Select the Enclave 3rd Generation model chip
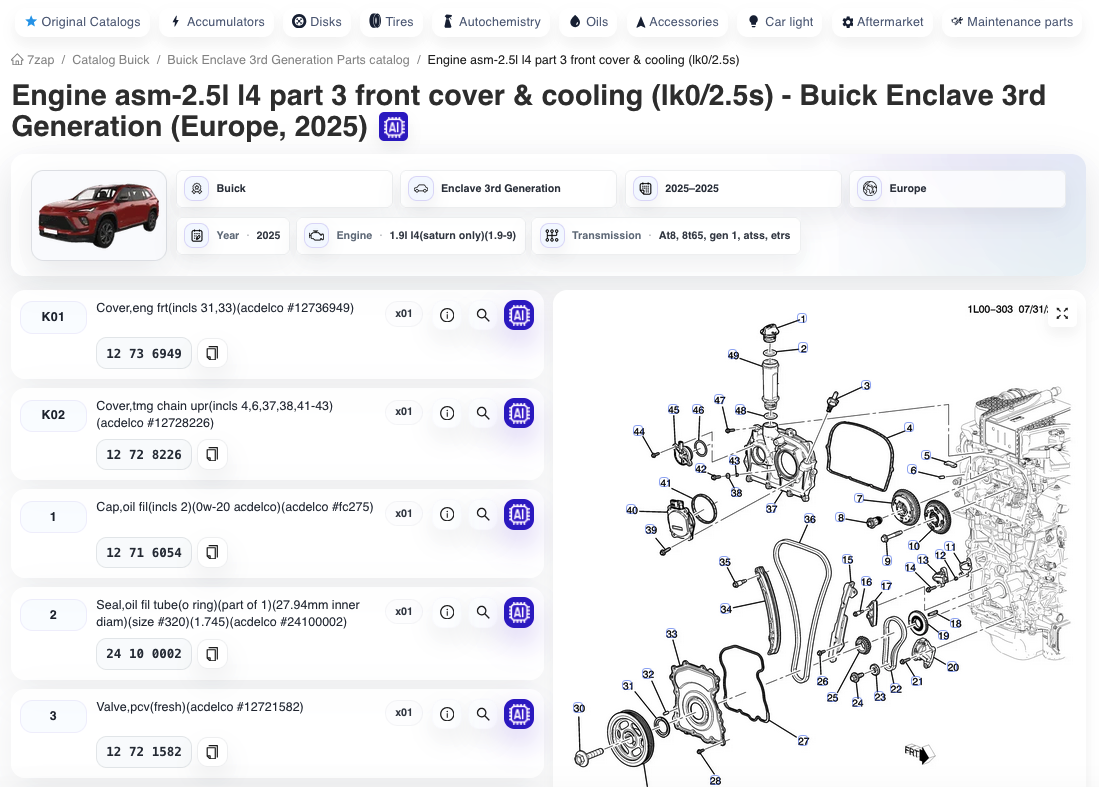Screen dimensions: 1099x787 [x=509, y=189]
